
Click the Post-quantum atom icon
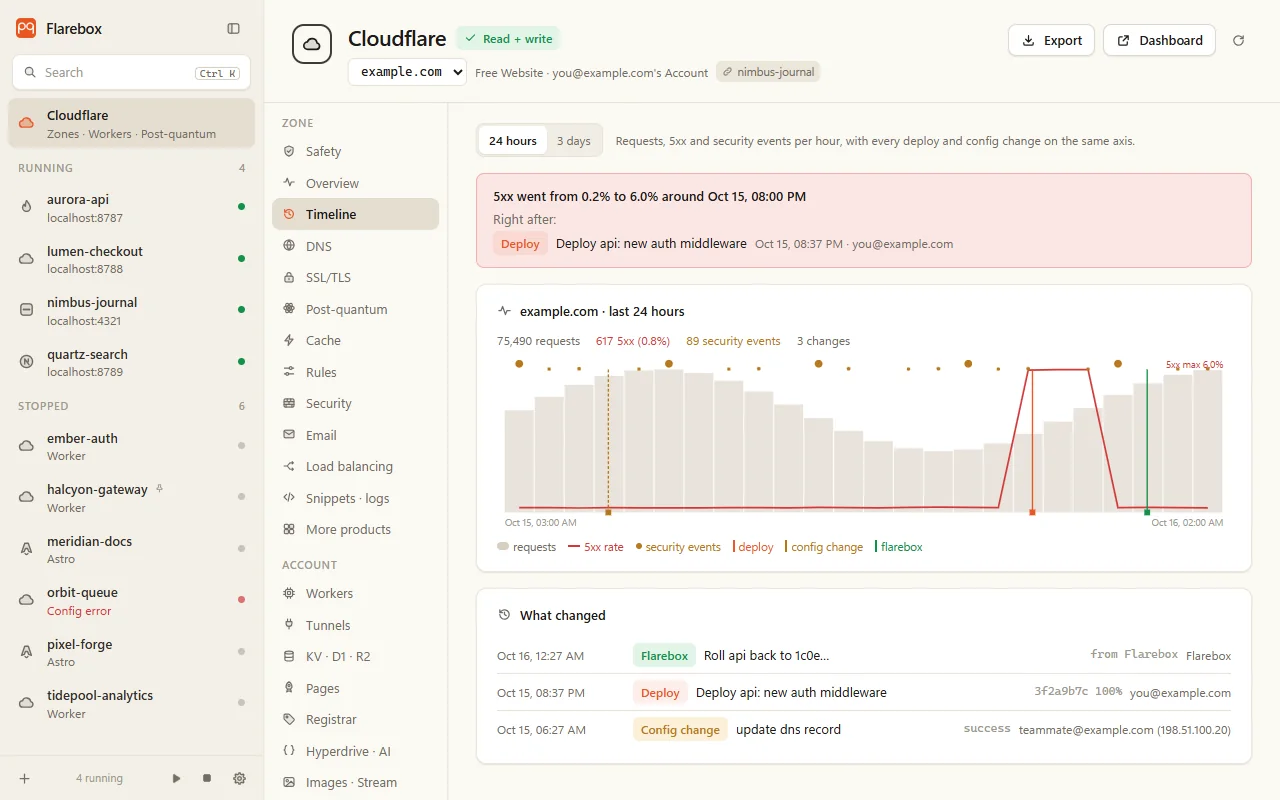(x=289, y=309)
